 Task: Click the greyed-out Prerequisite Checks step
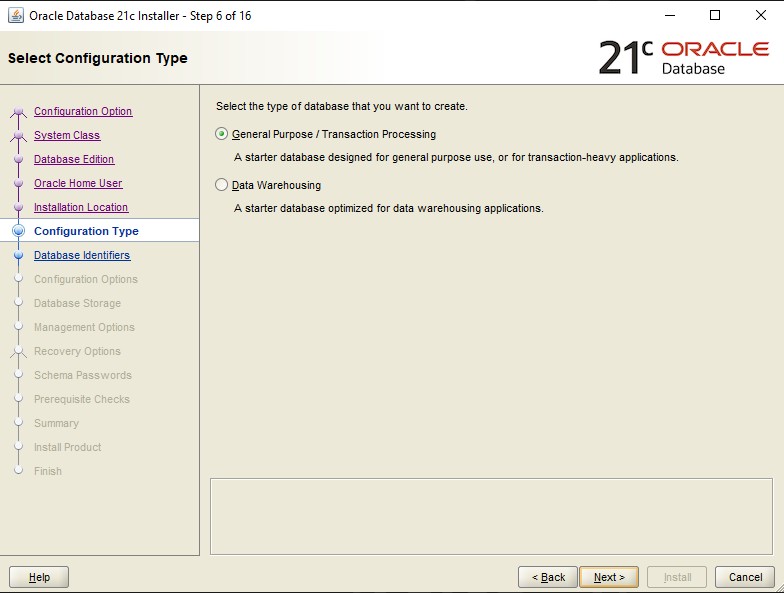(82, 399)
